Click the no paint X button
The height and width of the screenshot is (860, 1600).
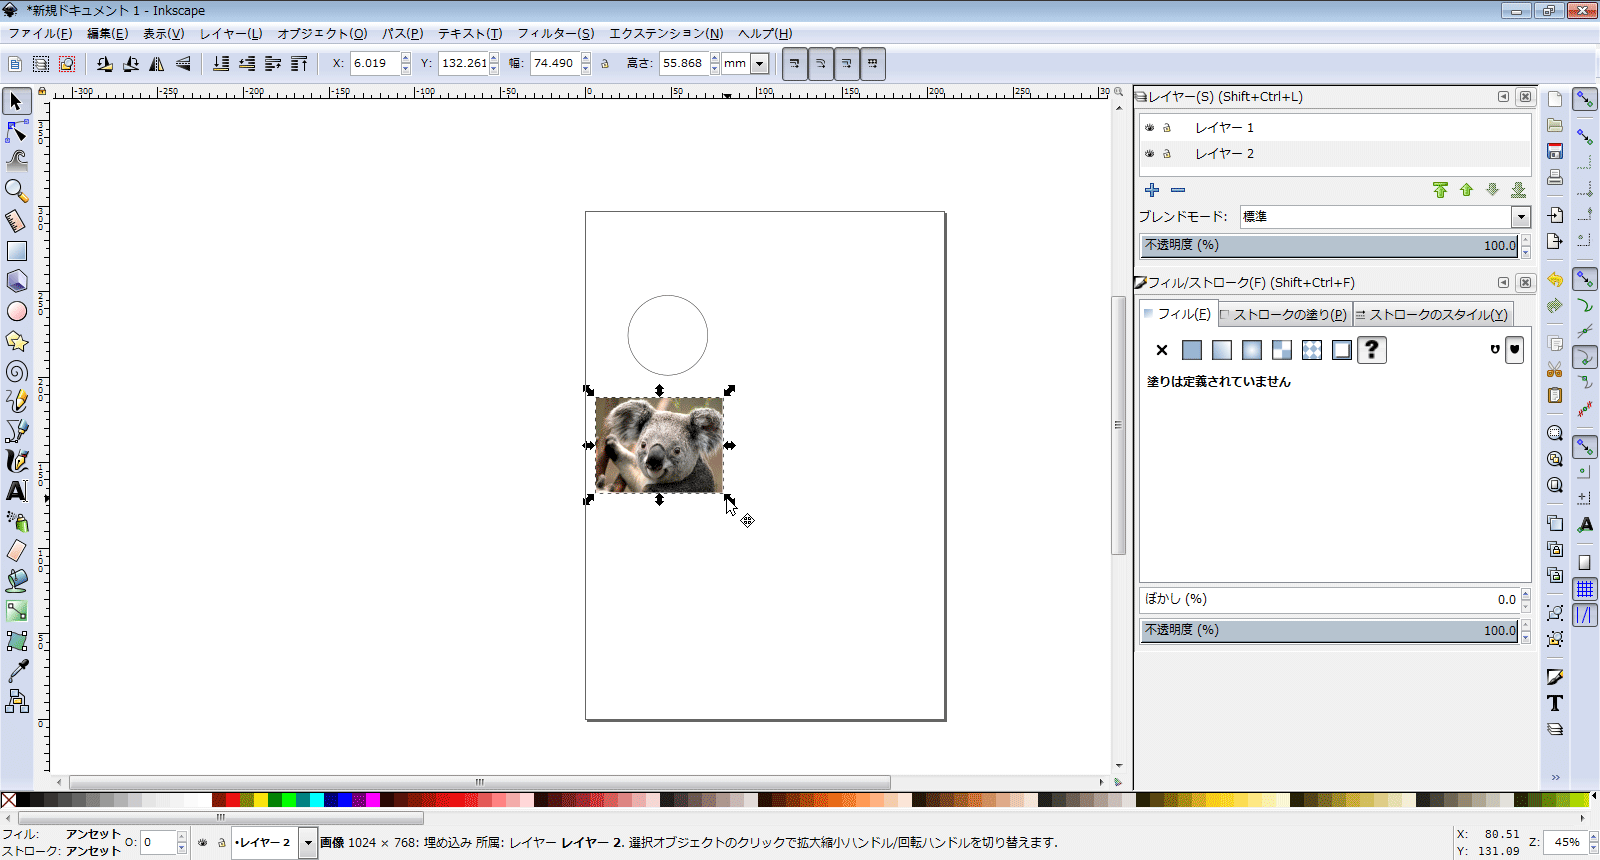coord(1161,350)
